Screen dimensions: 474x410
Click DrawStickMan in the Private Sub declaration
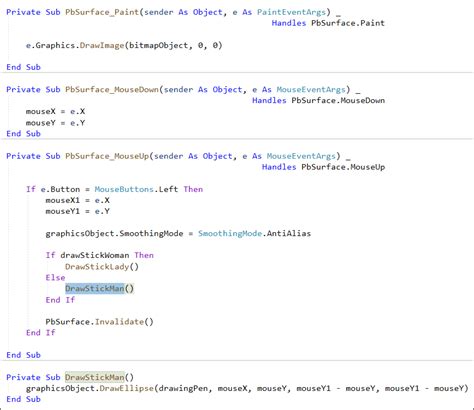pyautogui.click(x=95, y=377)
